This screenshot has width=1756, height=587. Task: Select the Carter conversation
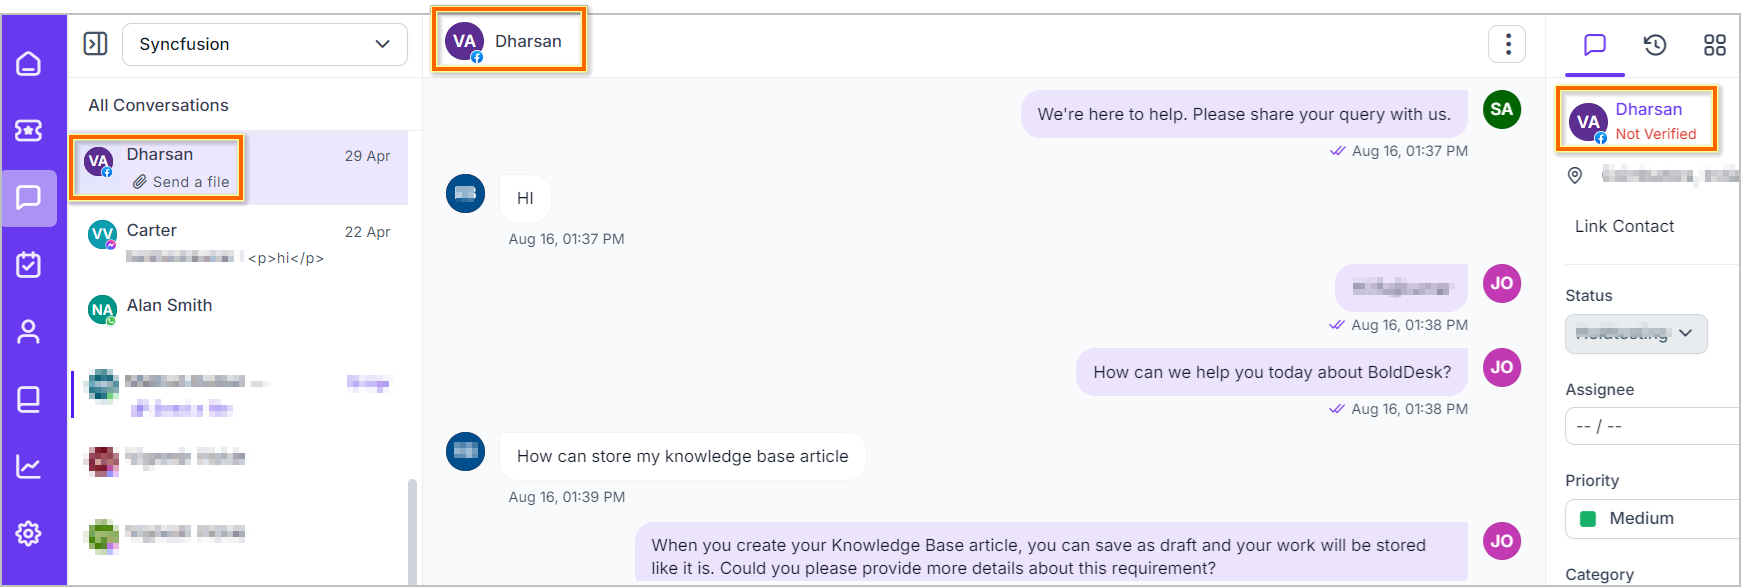coord(239,244)
